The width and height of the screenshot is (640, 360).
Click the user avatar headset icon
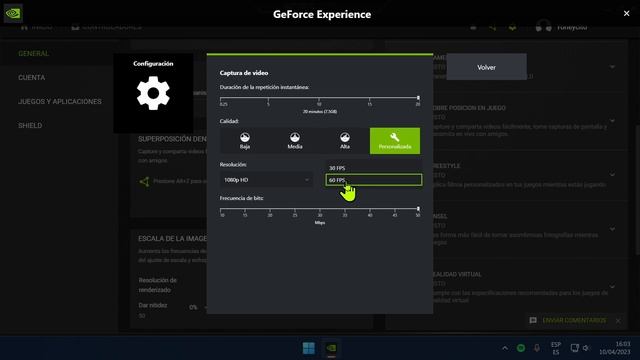543,27
